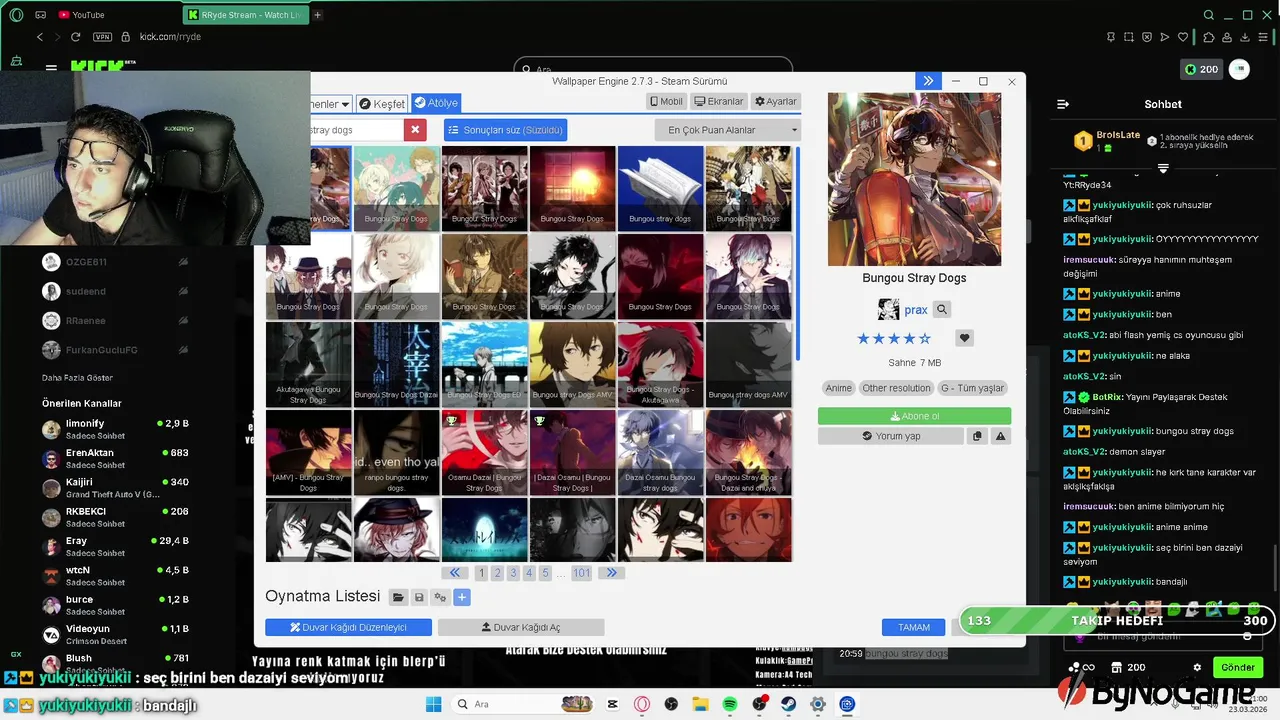Jump to results page 101
This screenshot has width=1280, height=720.
pos(581,573)
